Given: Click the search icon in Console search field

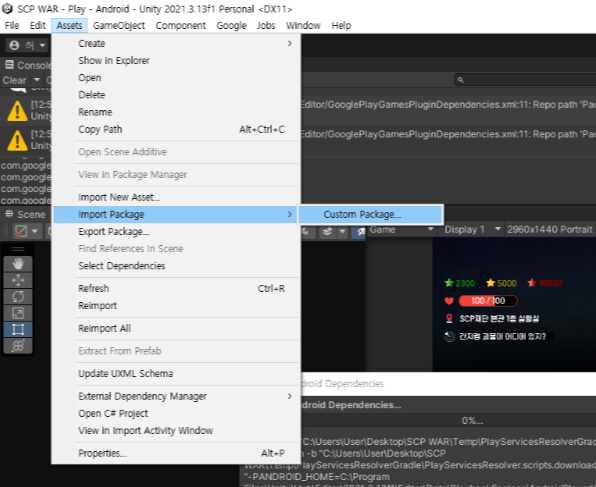Looking at the screenshot, I should coord(460,80).
